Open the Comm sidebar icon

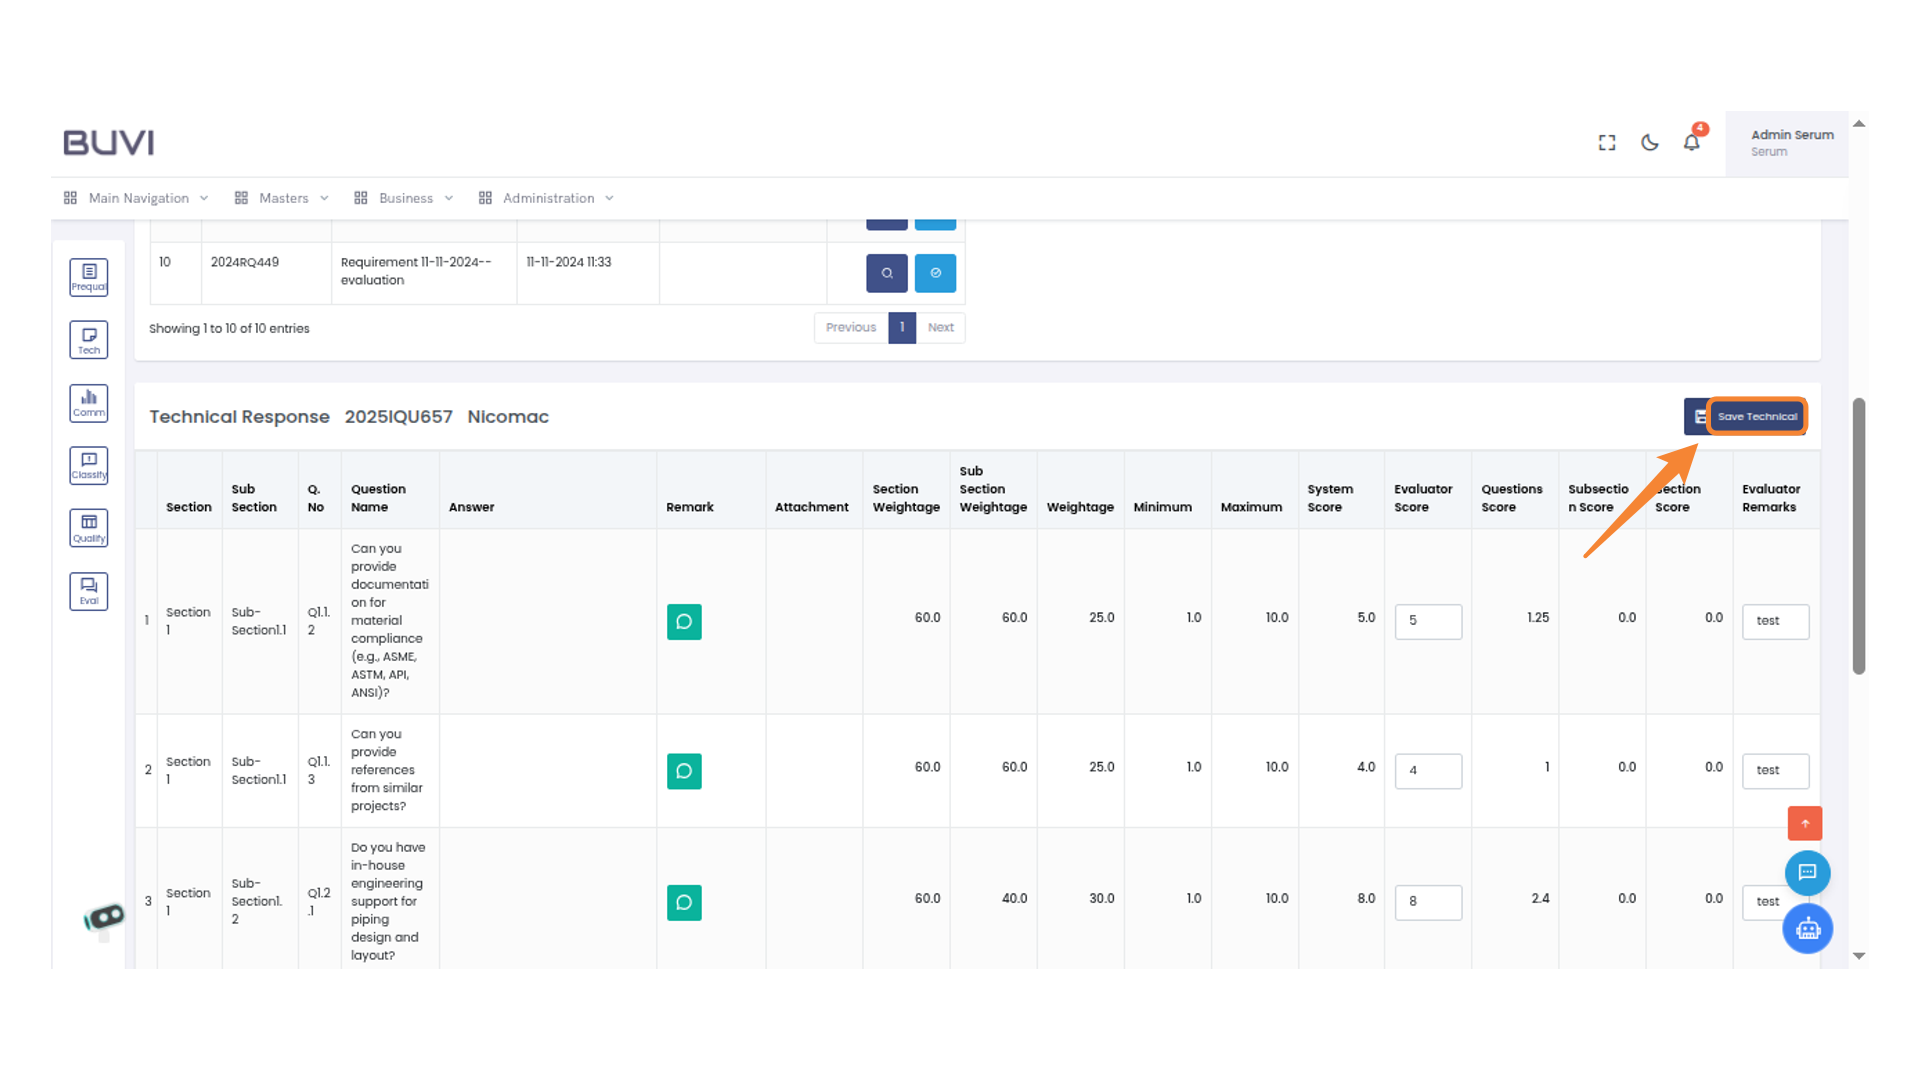[88, 403]
